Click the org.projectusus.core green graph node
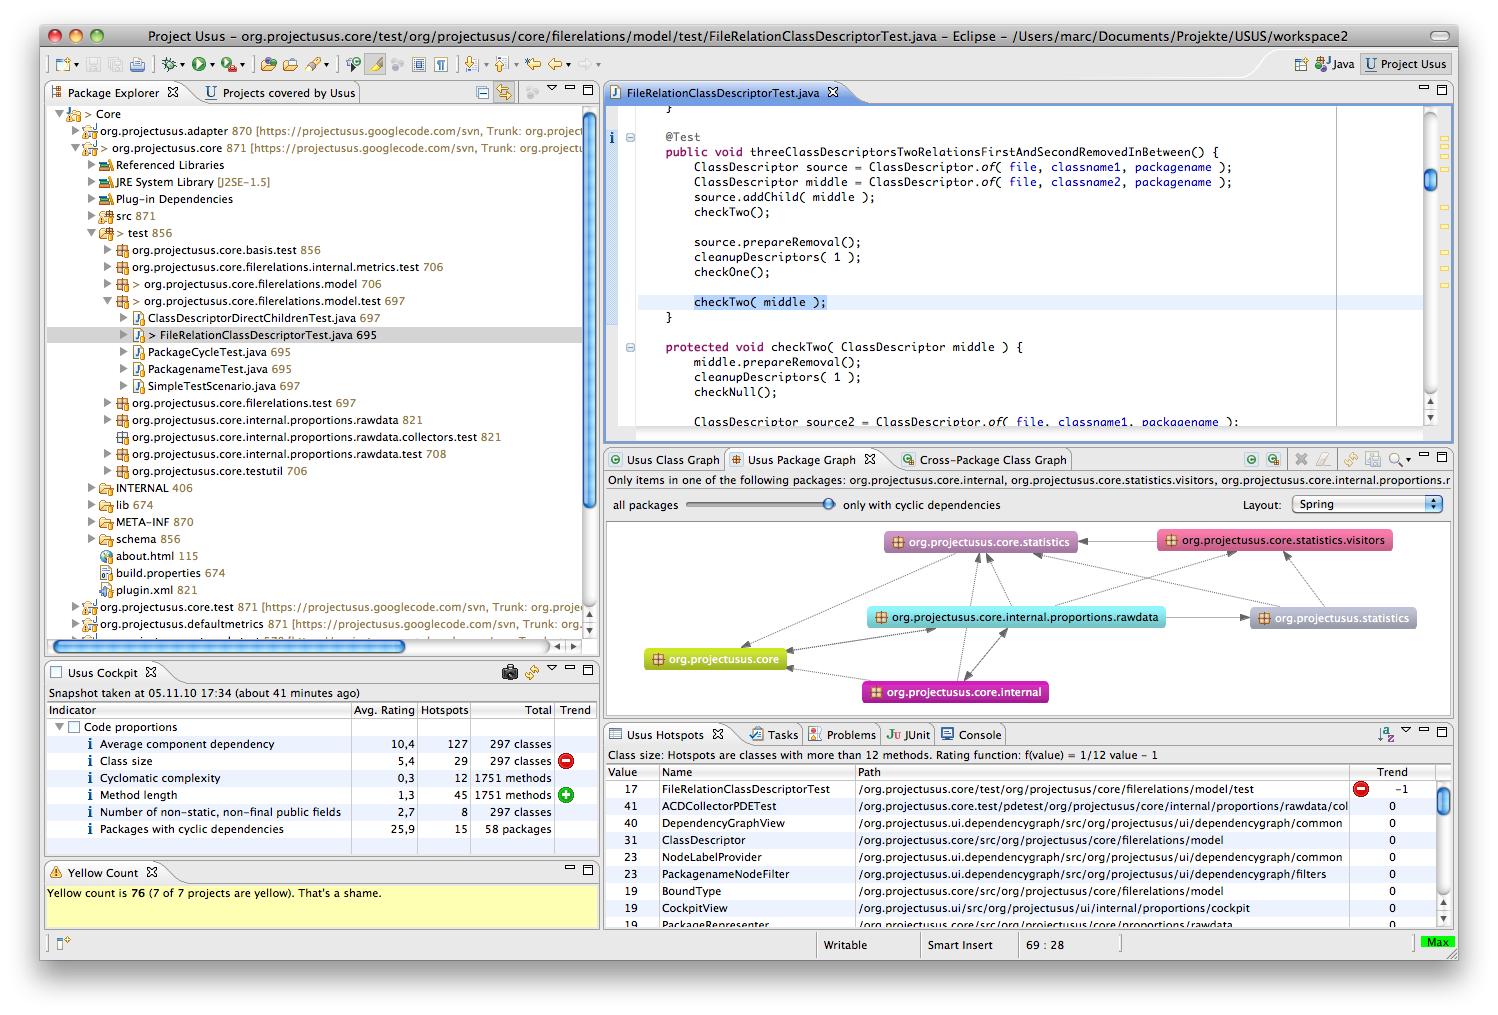The image size is (1498, 1015). point(715,659)
